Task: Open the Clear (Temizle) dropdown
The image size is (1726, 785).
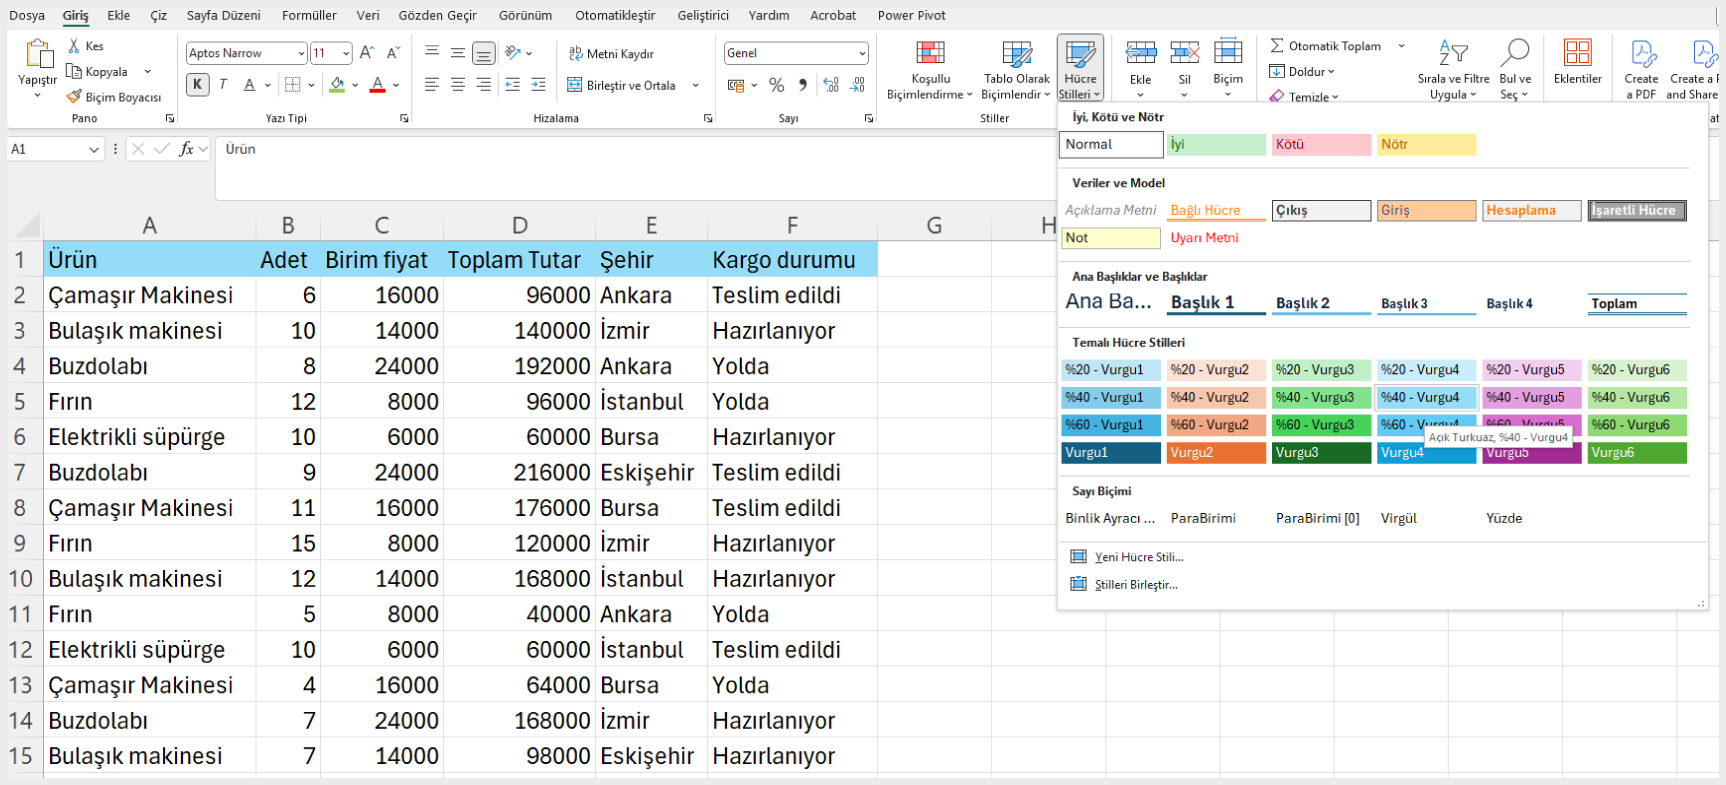Action: pyautogui.click(x=1304, y=97)
